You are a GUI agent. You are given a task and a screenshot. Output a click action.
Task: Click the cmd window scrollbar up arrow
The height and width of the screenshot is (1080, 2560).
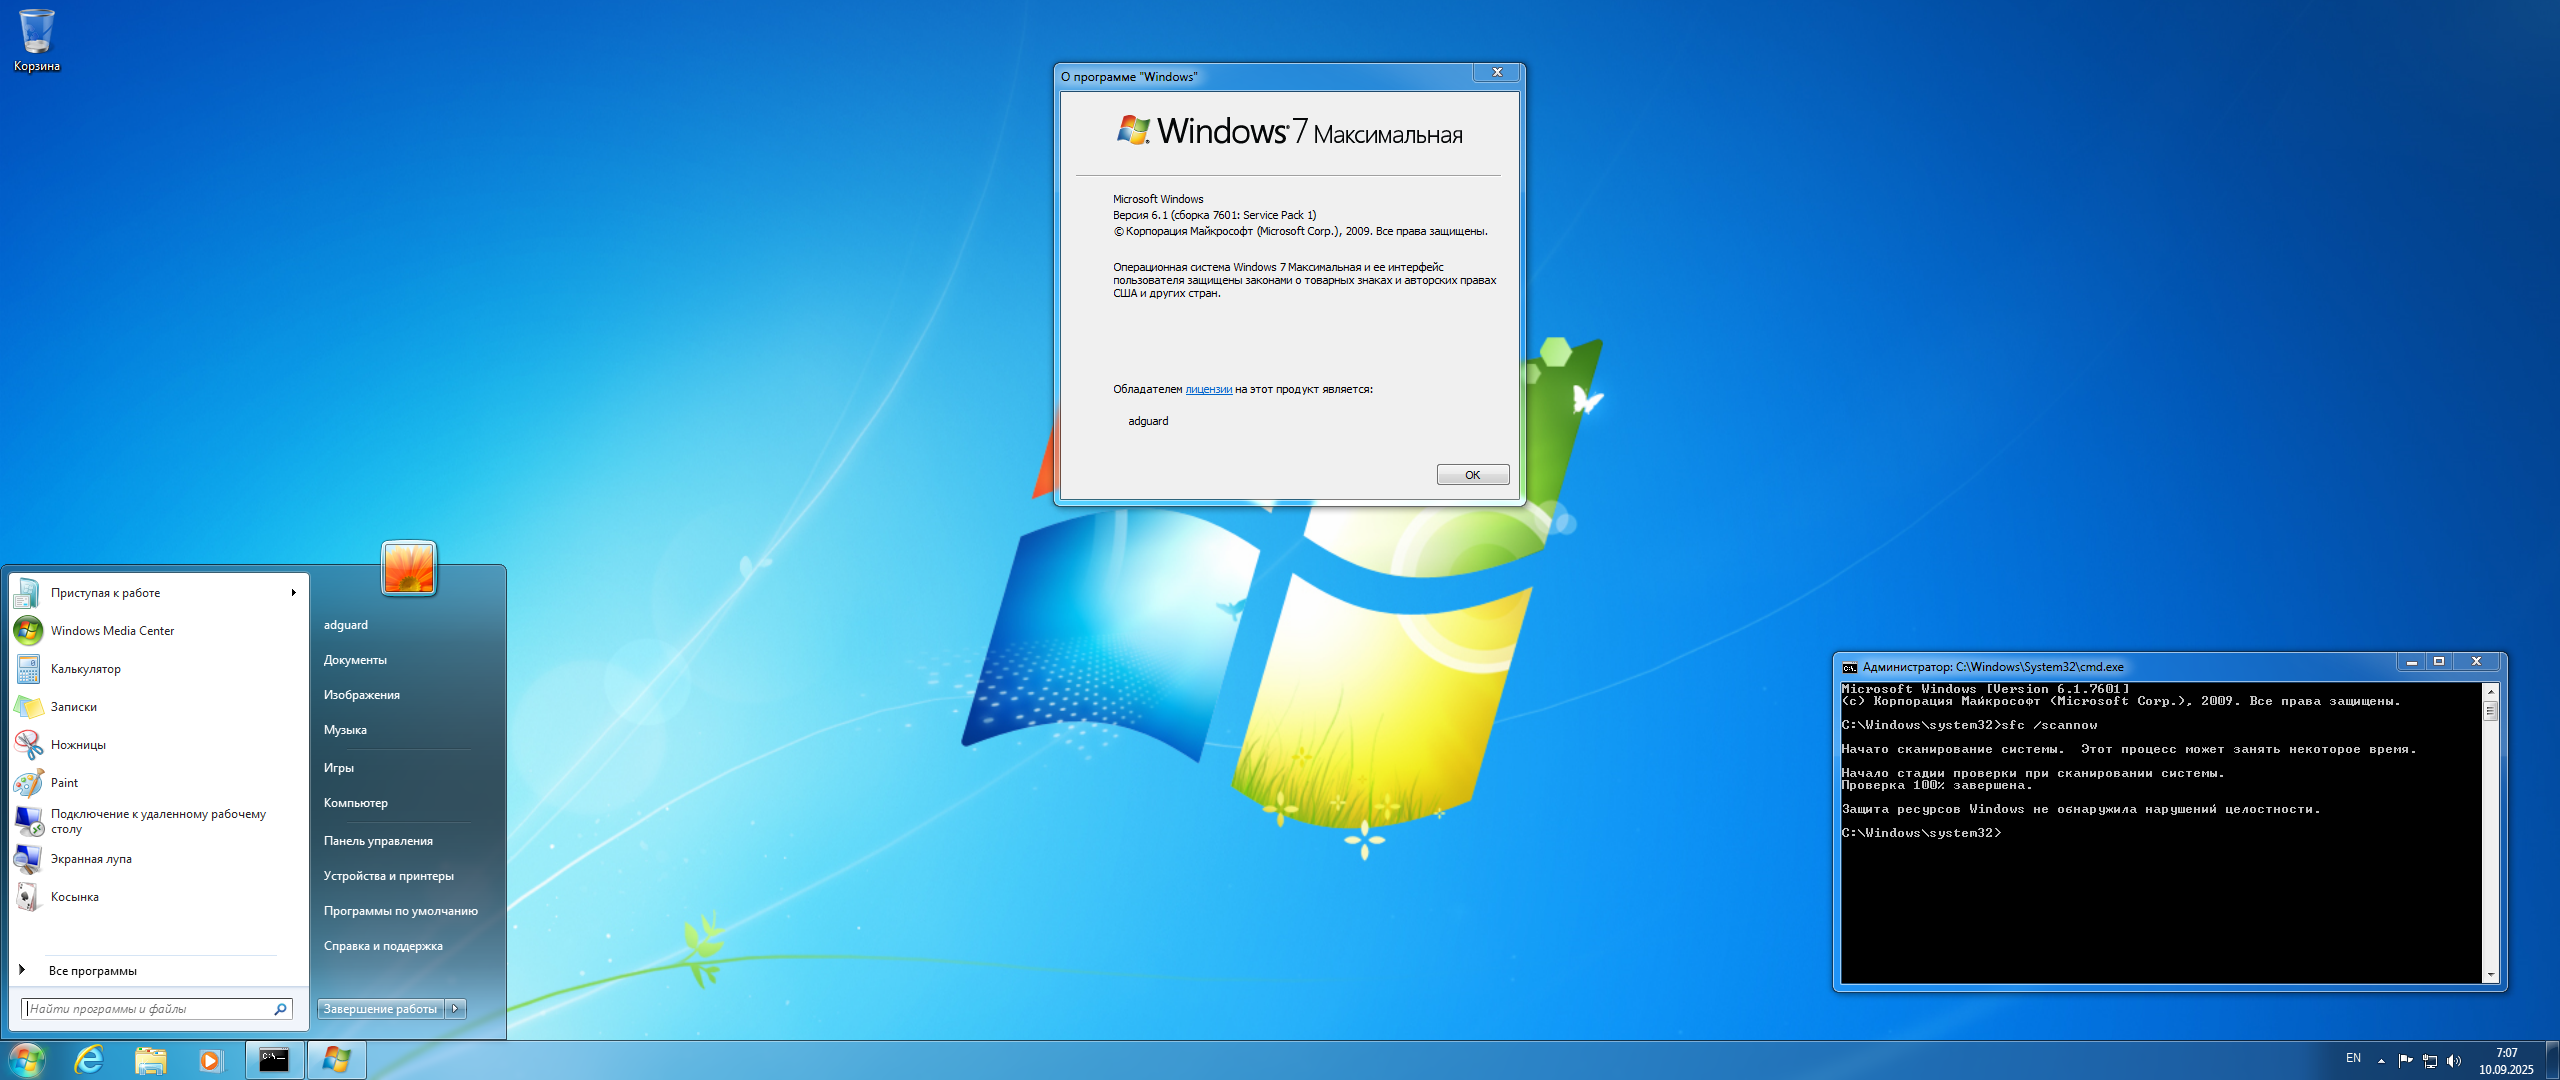pos(2490,692)
